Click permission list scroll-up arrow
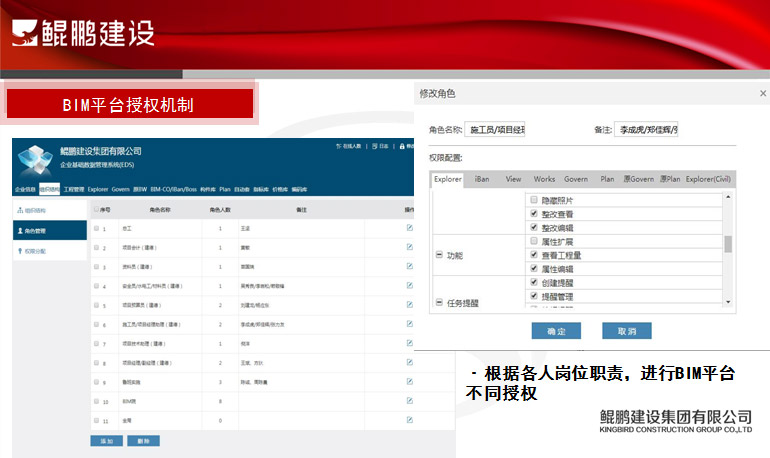The image size is (770, 458). tap(728, 197)
